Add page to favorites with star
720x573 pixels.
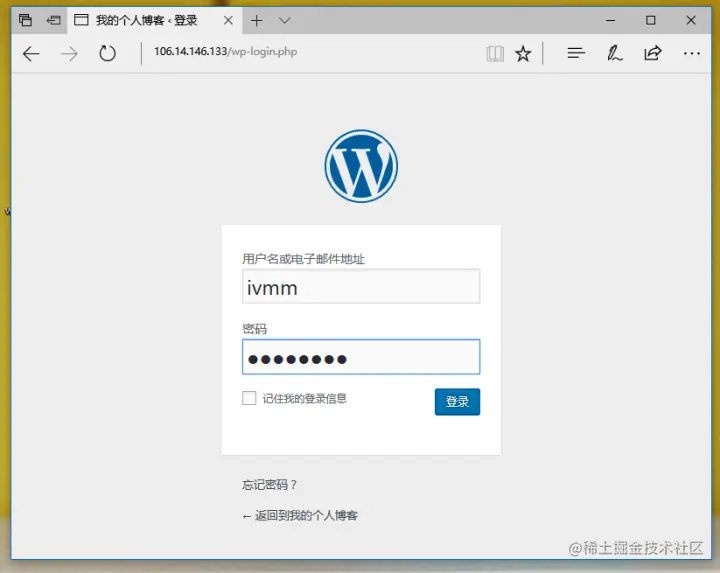click(x=523, y=54)
